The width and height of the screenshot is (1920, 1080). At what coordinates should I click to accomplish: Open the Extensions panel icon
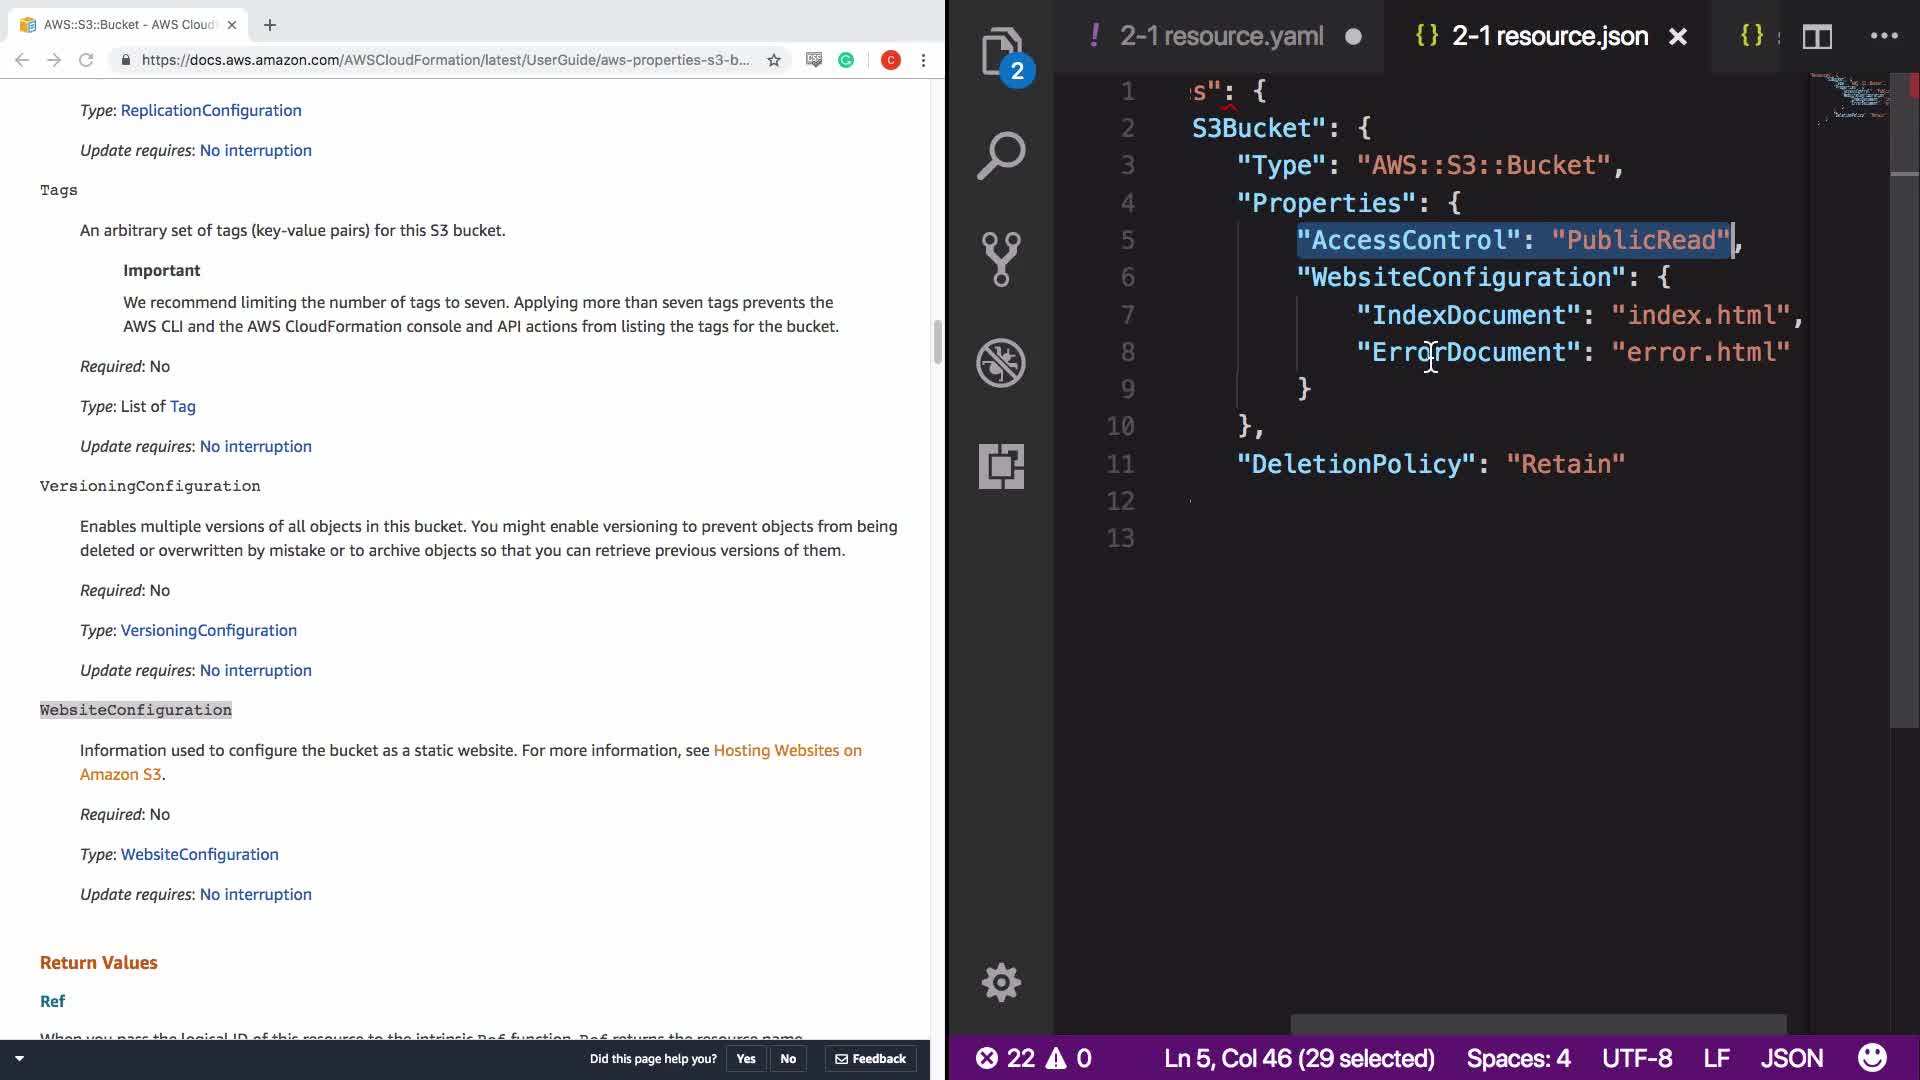pos(1000,466)
